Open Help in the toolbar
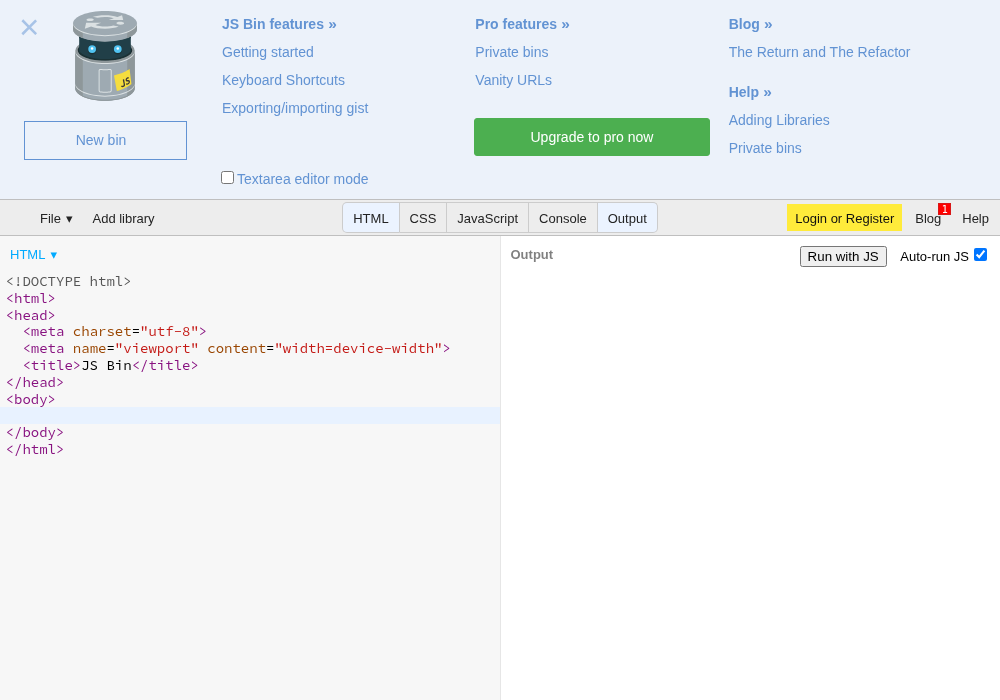 click(975, 219)
